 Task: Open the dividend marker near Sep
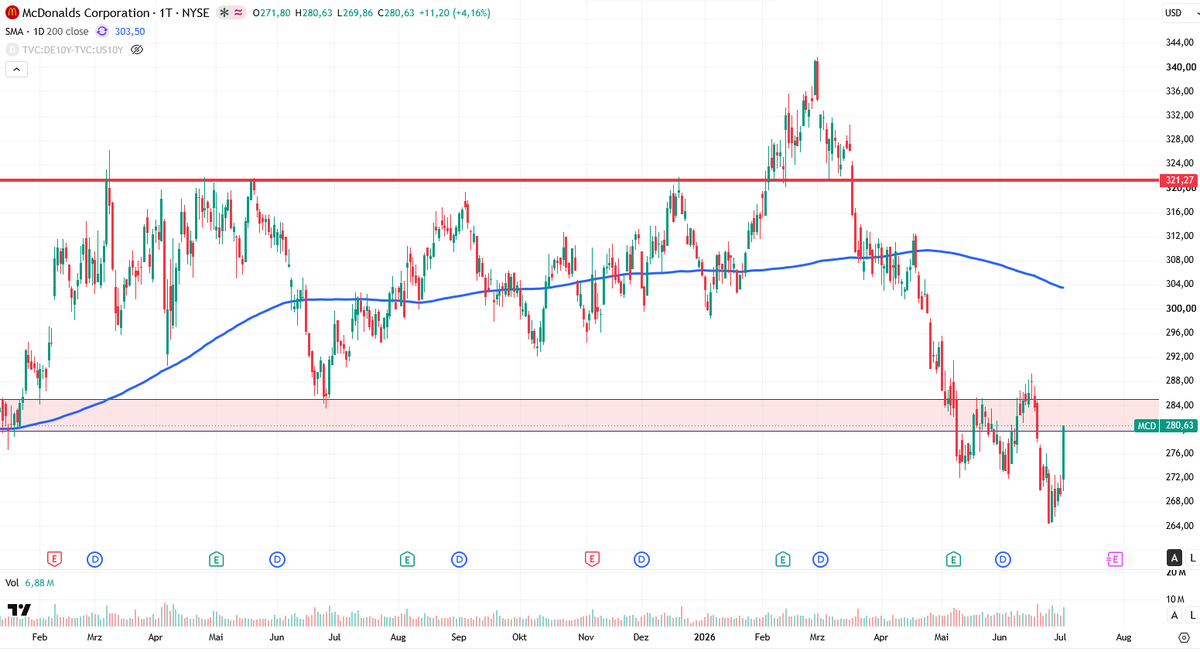pyautogui.click(x=458, y=559)
